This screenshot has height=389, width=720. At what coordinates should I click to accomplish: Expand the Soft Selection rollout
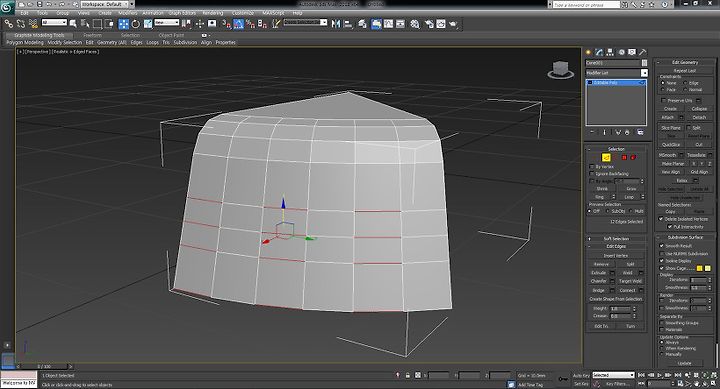tap(616, 238)
